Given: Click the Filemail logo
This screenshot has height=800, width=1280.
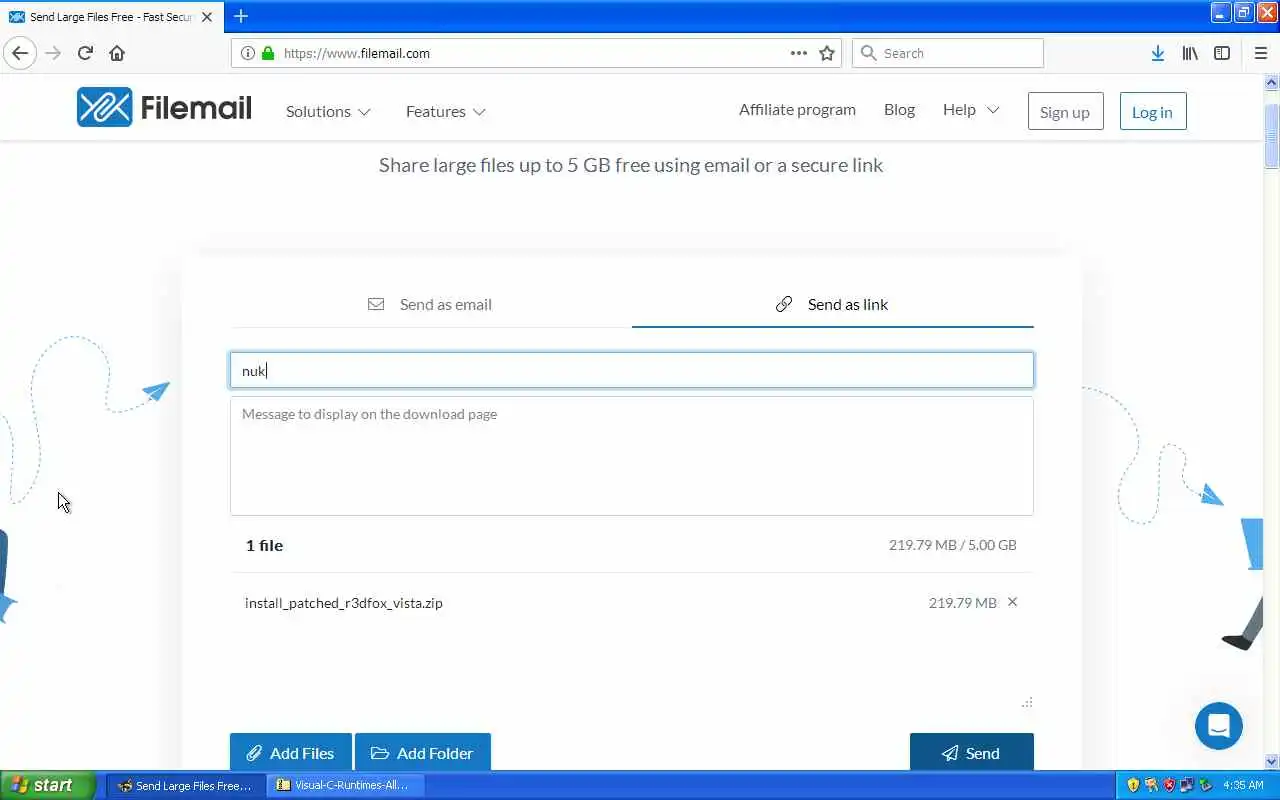Looking at the screenshot, I should pyautogui.click(x=164, y=108).
